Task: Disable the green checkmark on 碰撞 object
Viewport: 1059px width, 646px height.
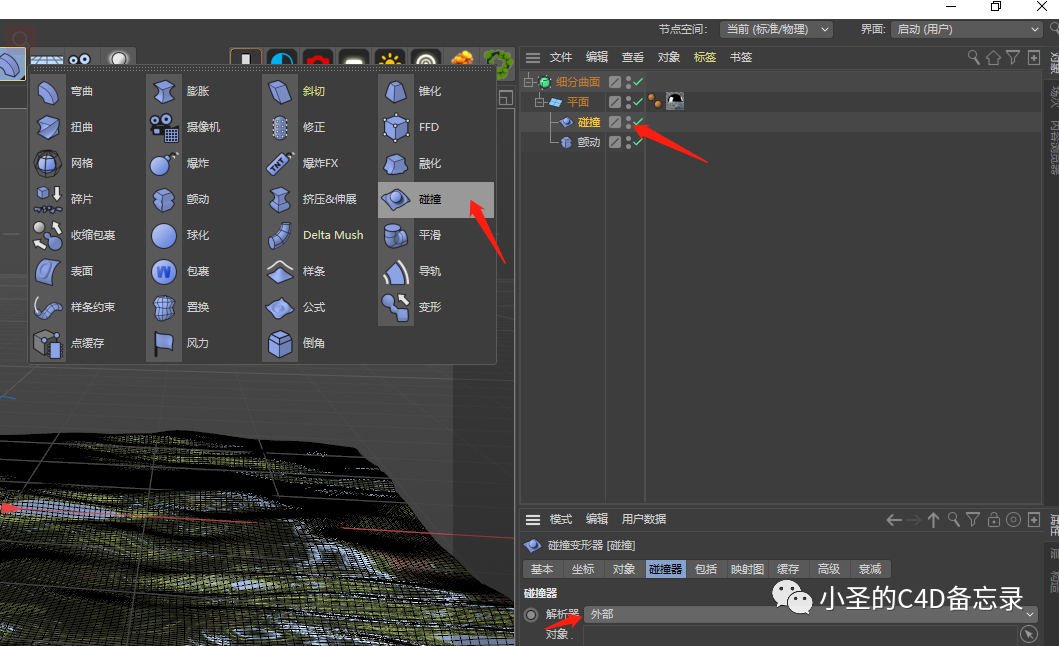Action: 637,121
